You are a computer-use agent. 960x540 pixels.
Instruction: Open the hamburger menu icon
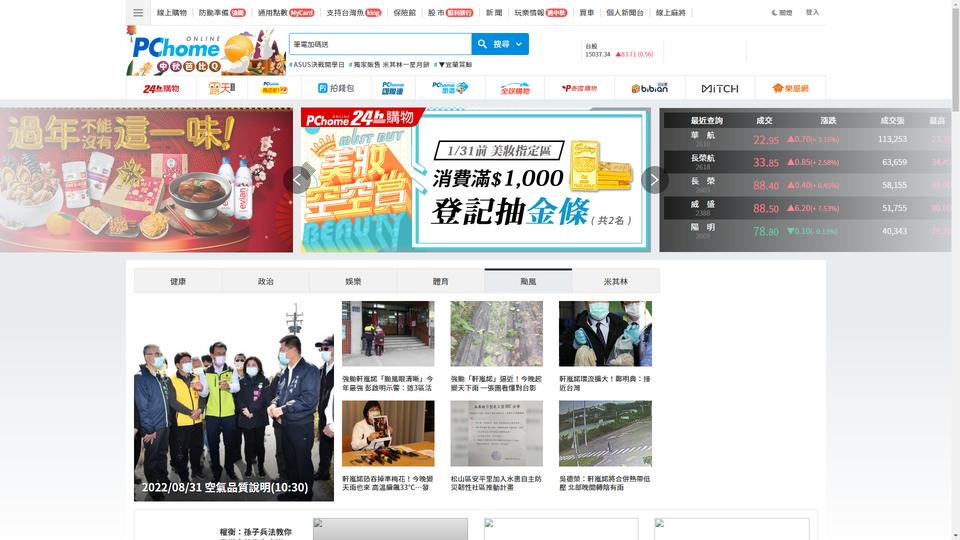pyautogui.click(x=138, y=12)
